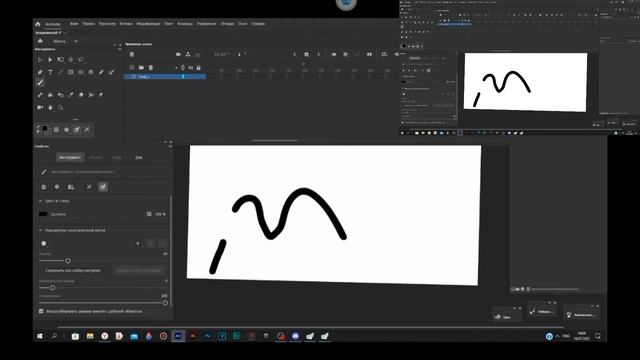Select the Pencil tool
Viewport: 640px width, 360px height.
click(101, 73)
